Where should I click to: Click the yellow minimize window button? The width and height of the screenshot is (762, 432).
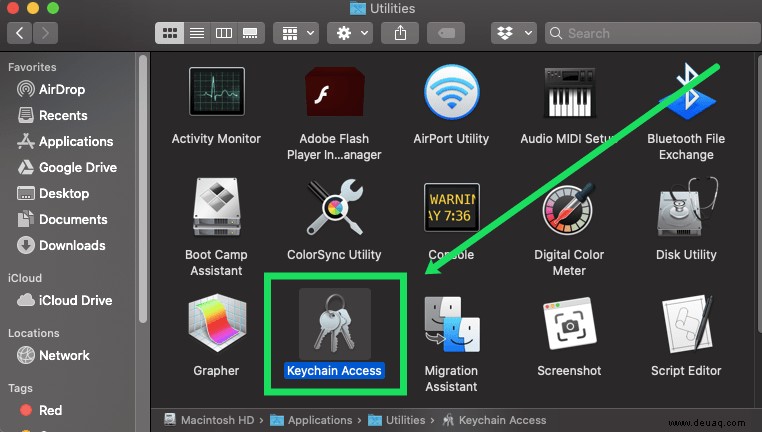point(33,8)
